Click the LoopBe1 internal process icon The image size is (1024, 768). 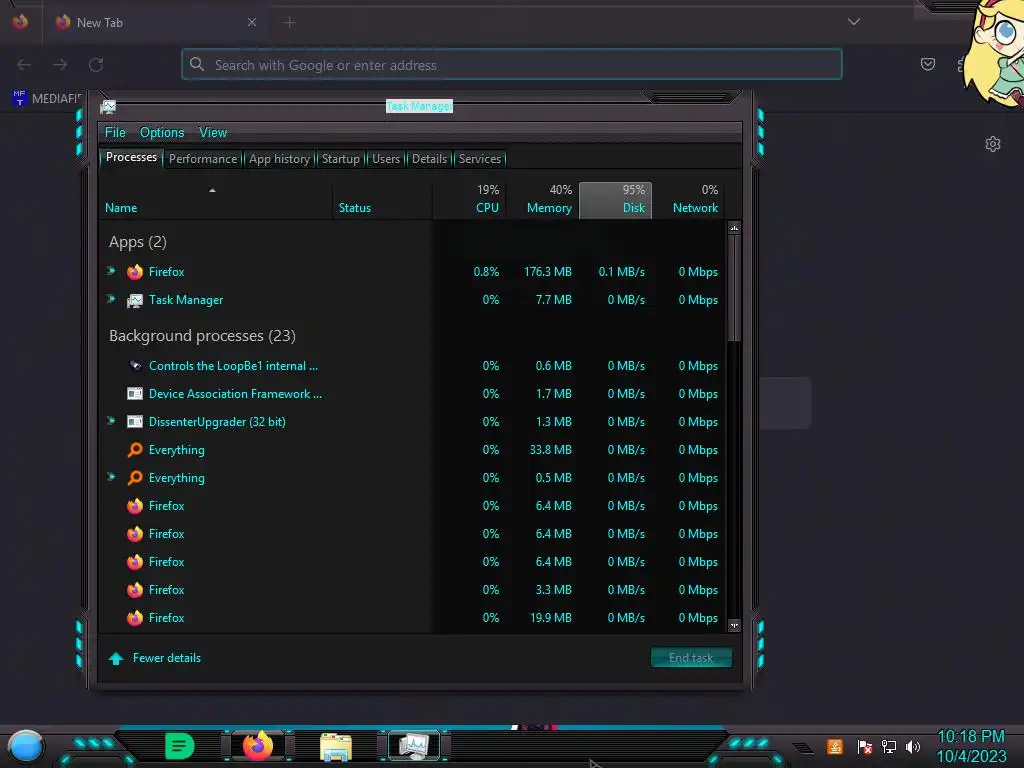[135, 366]
